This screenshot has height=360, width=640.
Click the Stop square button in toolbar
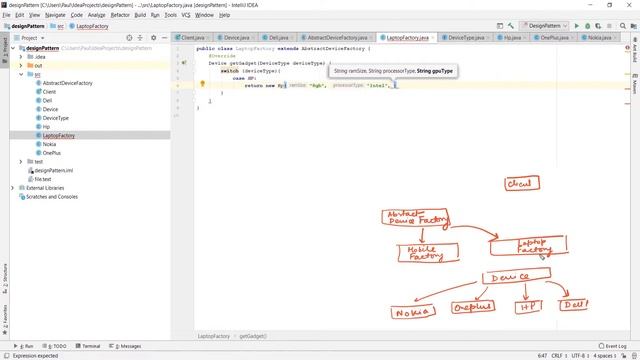coord(609,26)
